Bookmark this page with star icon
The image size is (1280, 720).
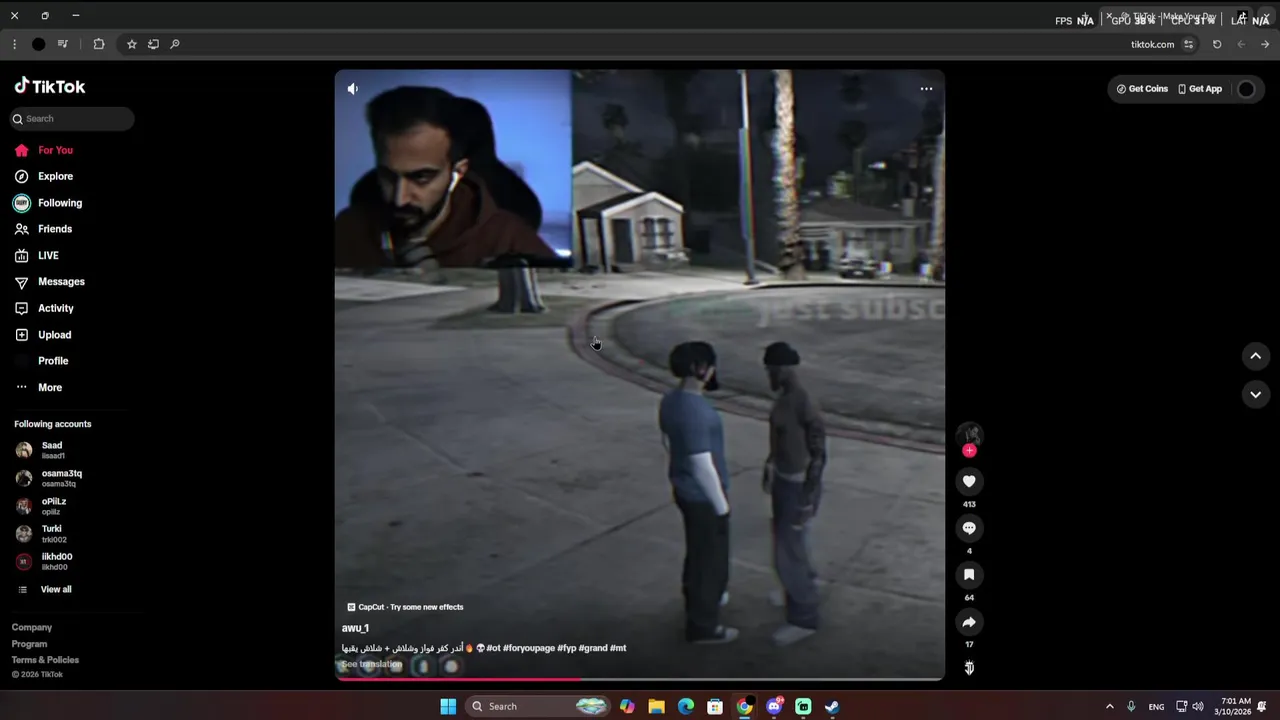[x=131, y=44]
